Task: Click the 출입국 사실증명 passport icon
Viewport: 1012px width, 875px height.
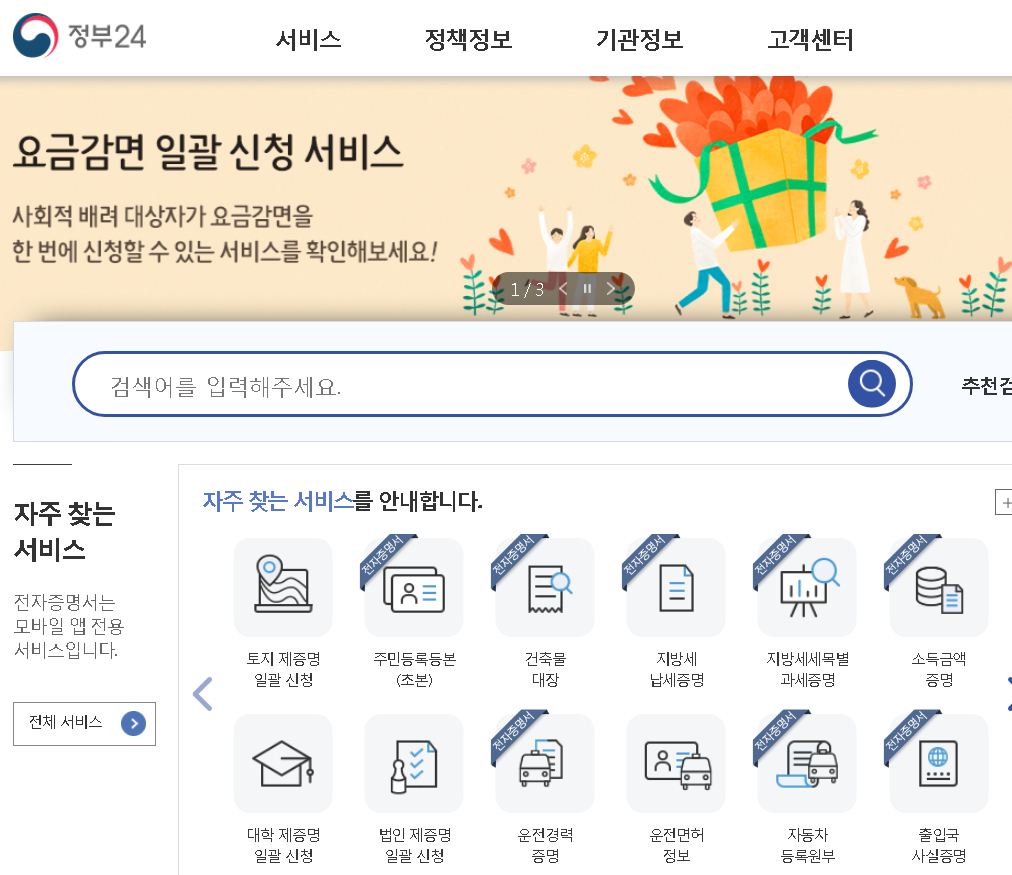Action: [x=937, y=762]
